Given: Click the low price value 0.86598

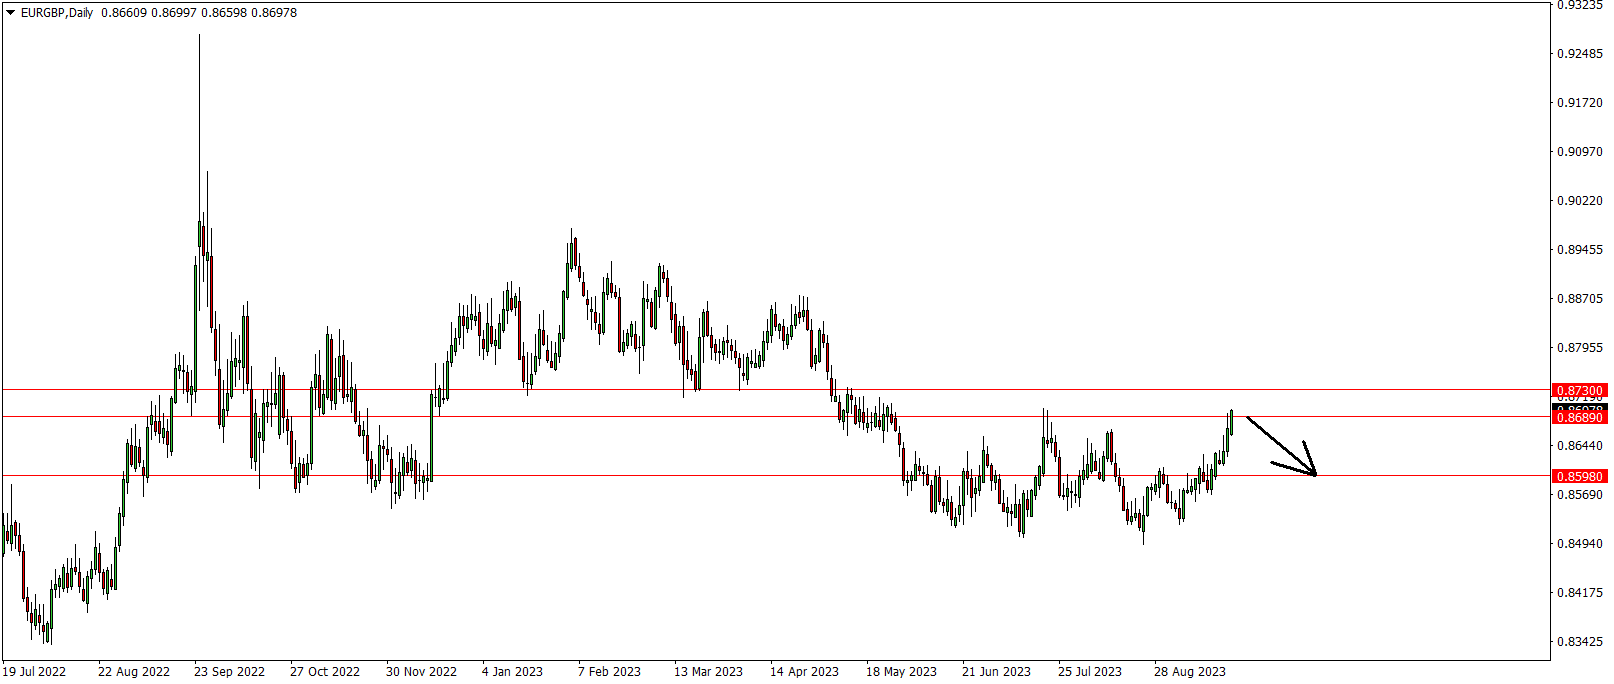Looking at the screenshot, I should tap(223, 13).
